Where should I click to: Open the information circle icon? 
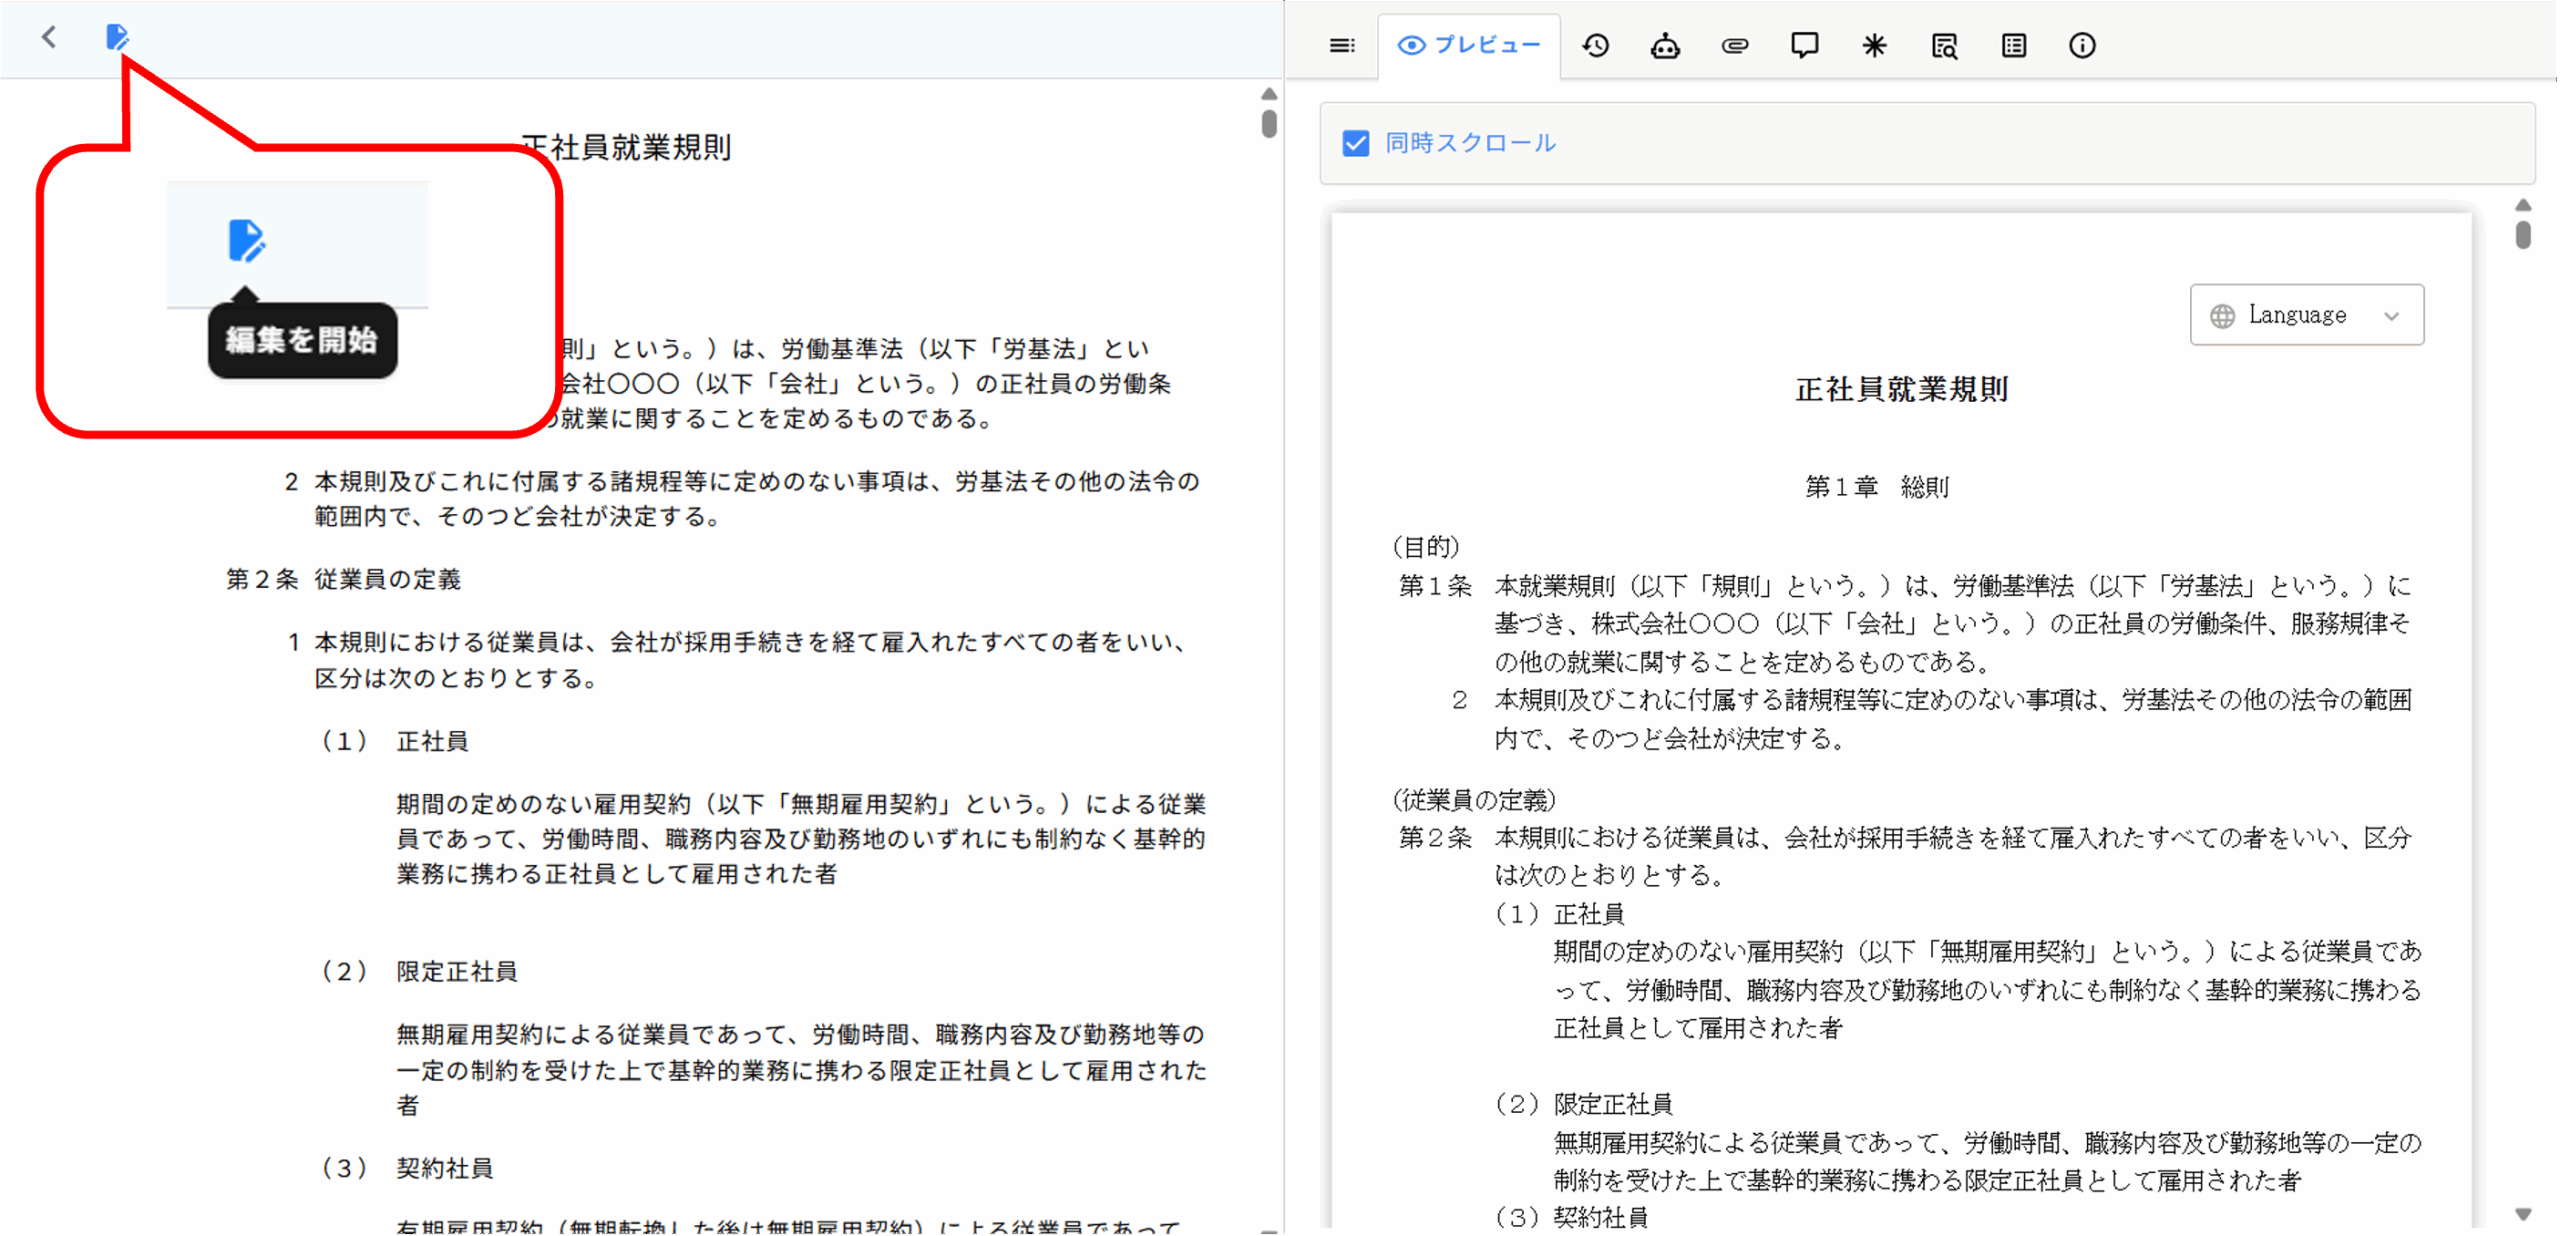coord(2082,45)
